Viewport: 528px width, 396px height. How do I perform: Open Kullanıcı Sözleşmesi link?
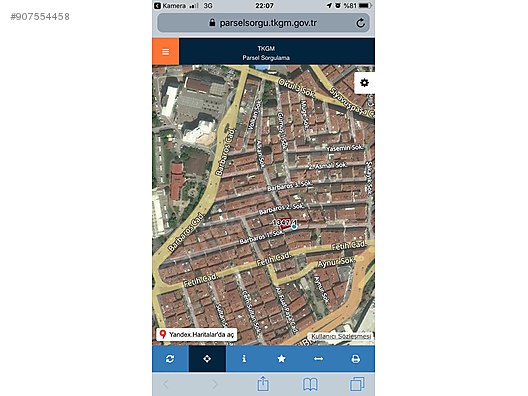[x=340, y=336]
